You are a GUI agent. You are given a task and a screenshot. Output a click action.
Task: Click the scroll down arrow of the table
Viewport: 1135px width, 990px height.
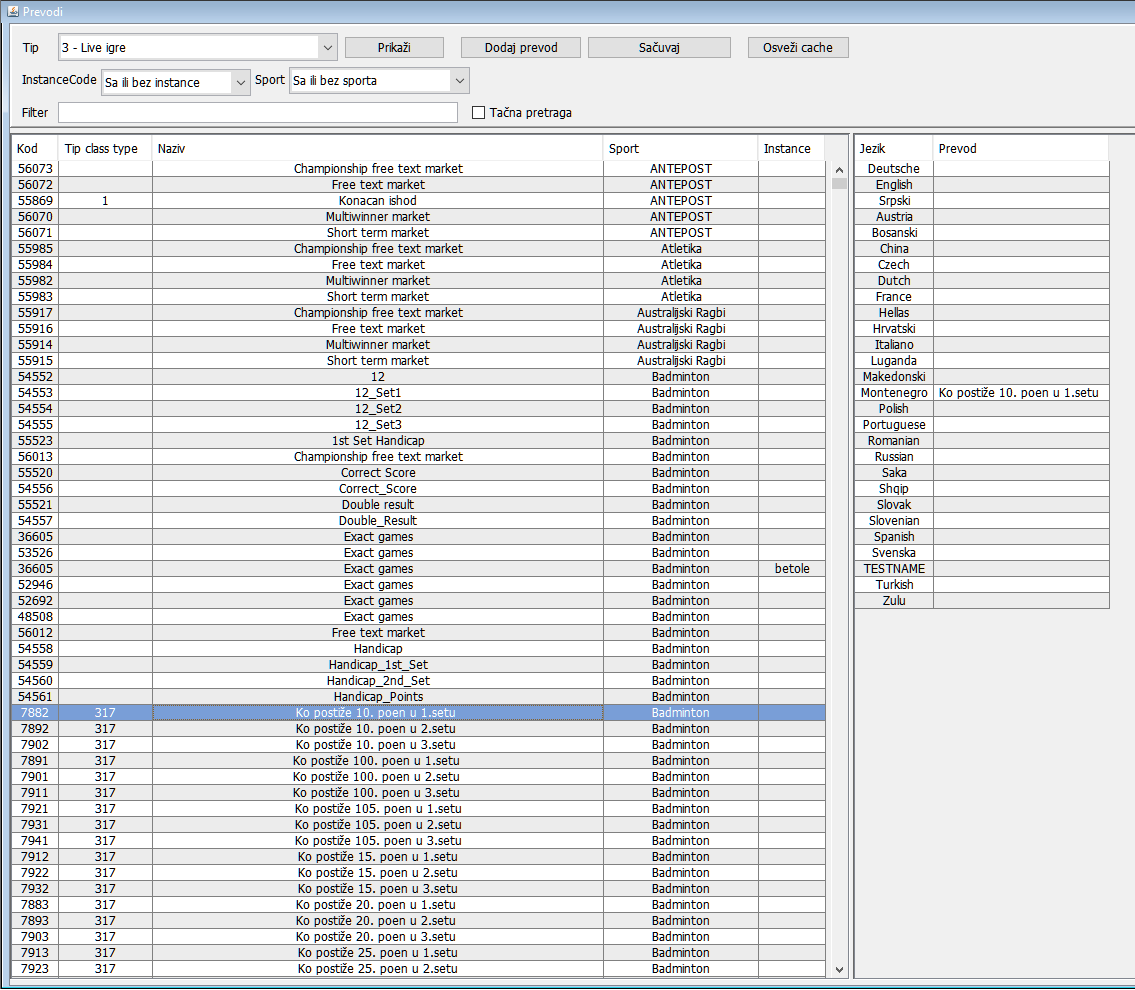[x=840, y=970]
